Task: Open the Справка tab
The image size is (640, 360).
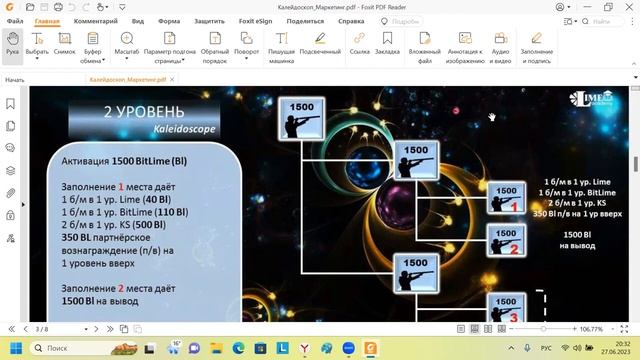Action: tap(351, 21)
